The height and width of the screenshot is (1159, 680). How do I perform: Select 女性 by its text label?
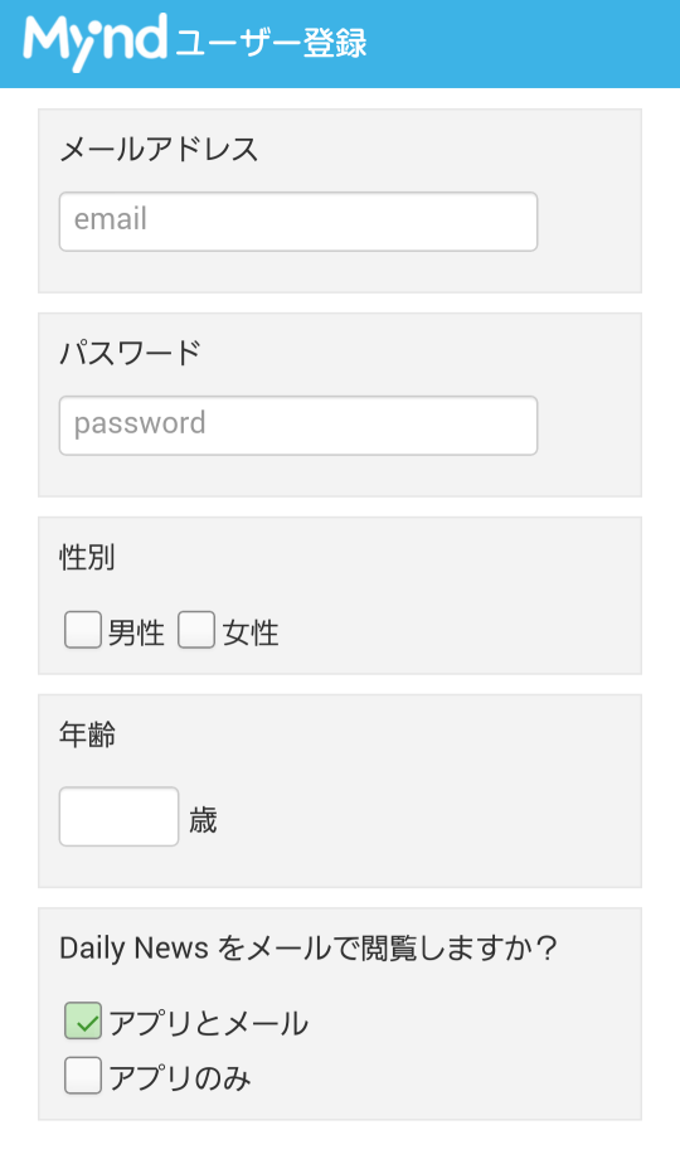[x=251, y=633]
